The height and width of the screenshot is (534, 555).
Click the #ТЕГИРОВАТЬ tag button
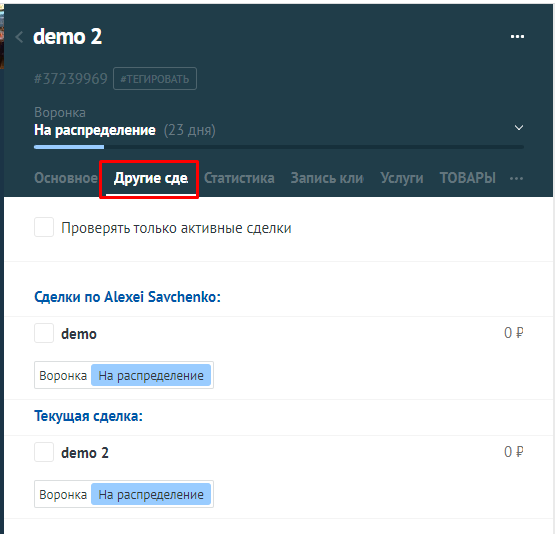click(155, 79)
